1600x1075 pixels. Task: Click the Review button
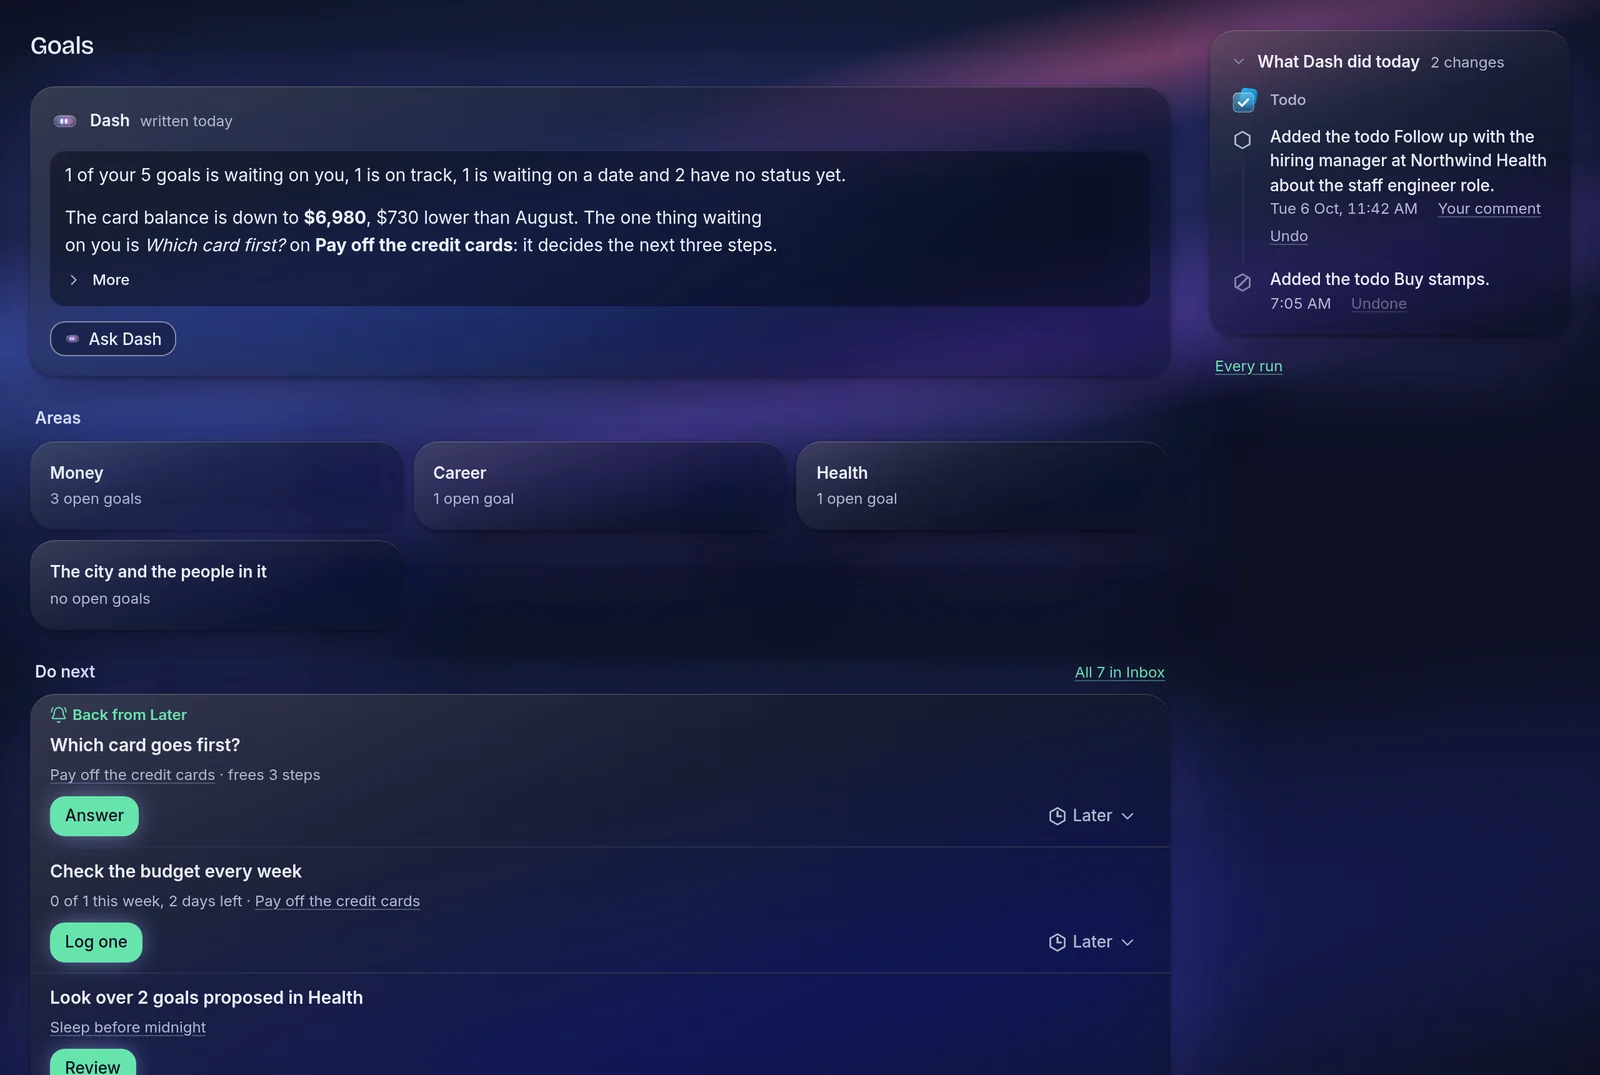click(x=93, y=1064)
